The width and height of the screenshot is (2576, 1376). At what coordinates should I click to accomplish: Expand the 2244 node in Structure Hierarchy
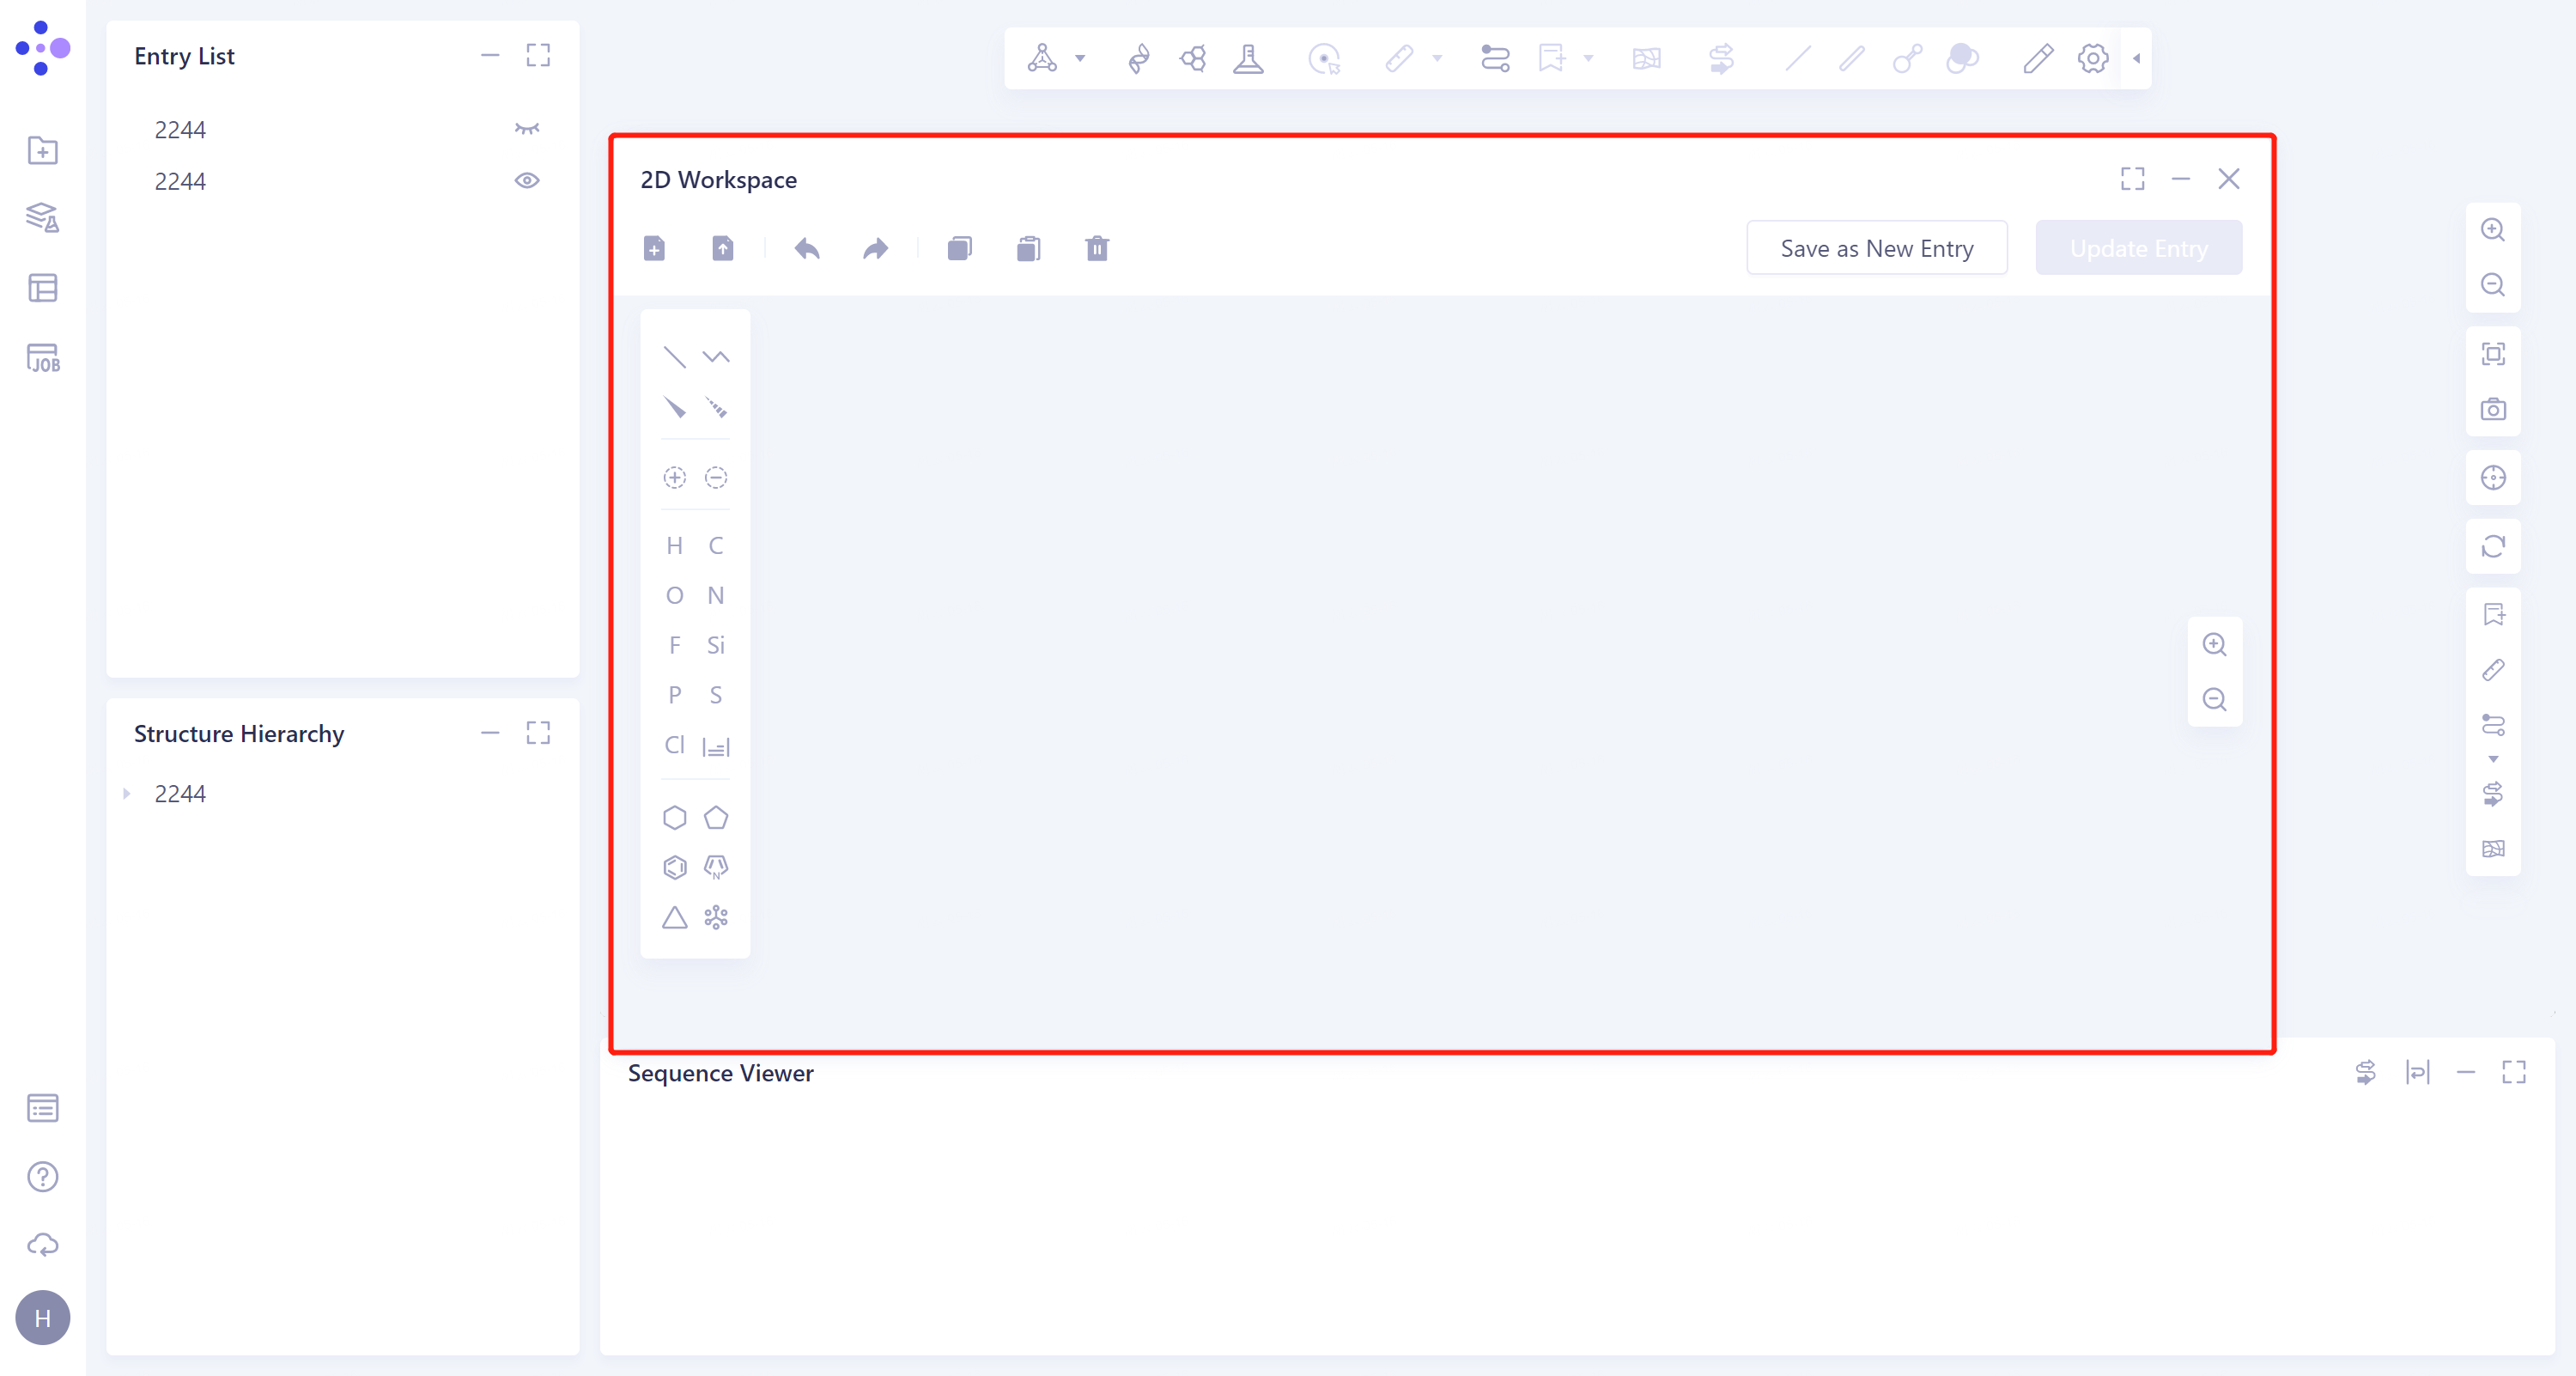127,793
